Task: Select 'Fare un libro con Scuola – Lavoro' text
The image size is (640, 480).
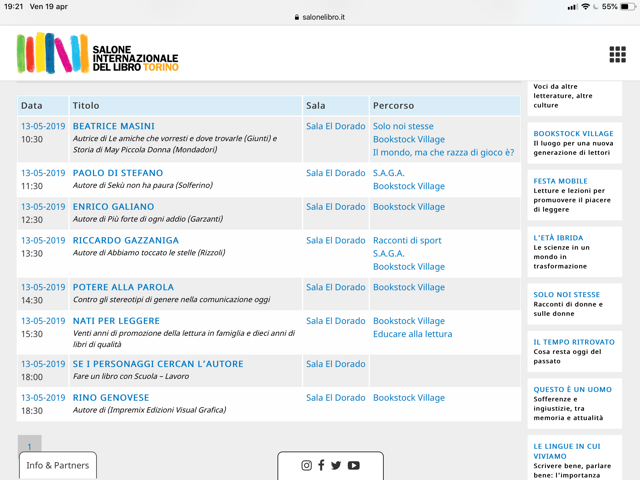Action: 131,376
